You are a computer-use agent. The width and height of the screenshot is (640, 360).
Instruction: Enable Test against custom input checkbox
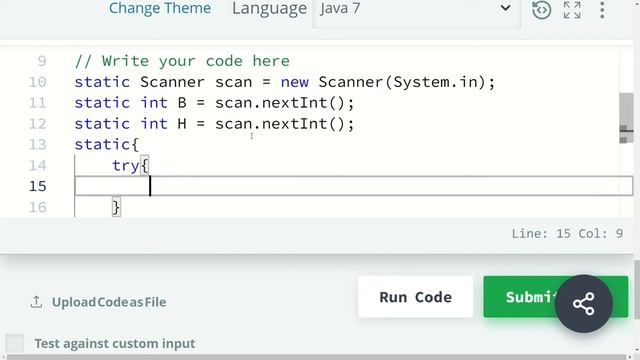point(15,343)
